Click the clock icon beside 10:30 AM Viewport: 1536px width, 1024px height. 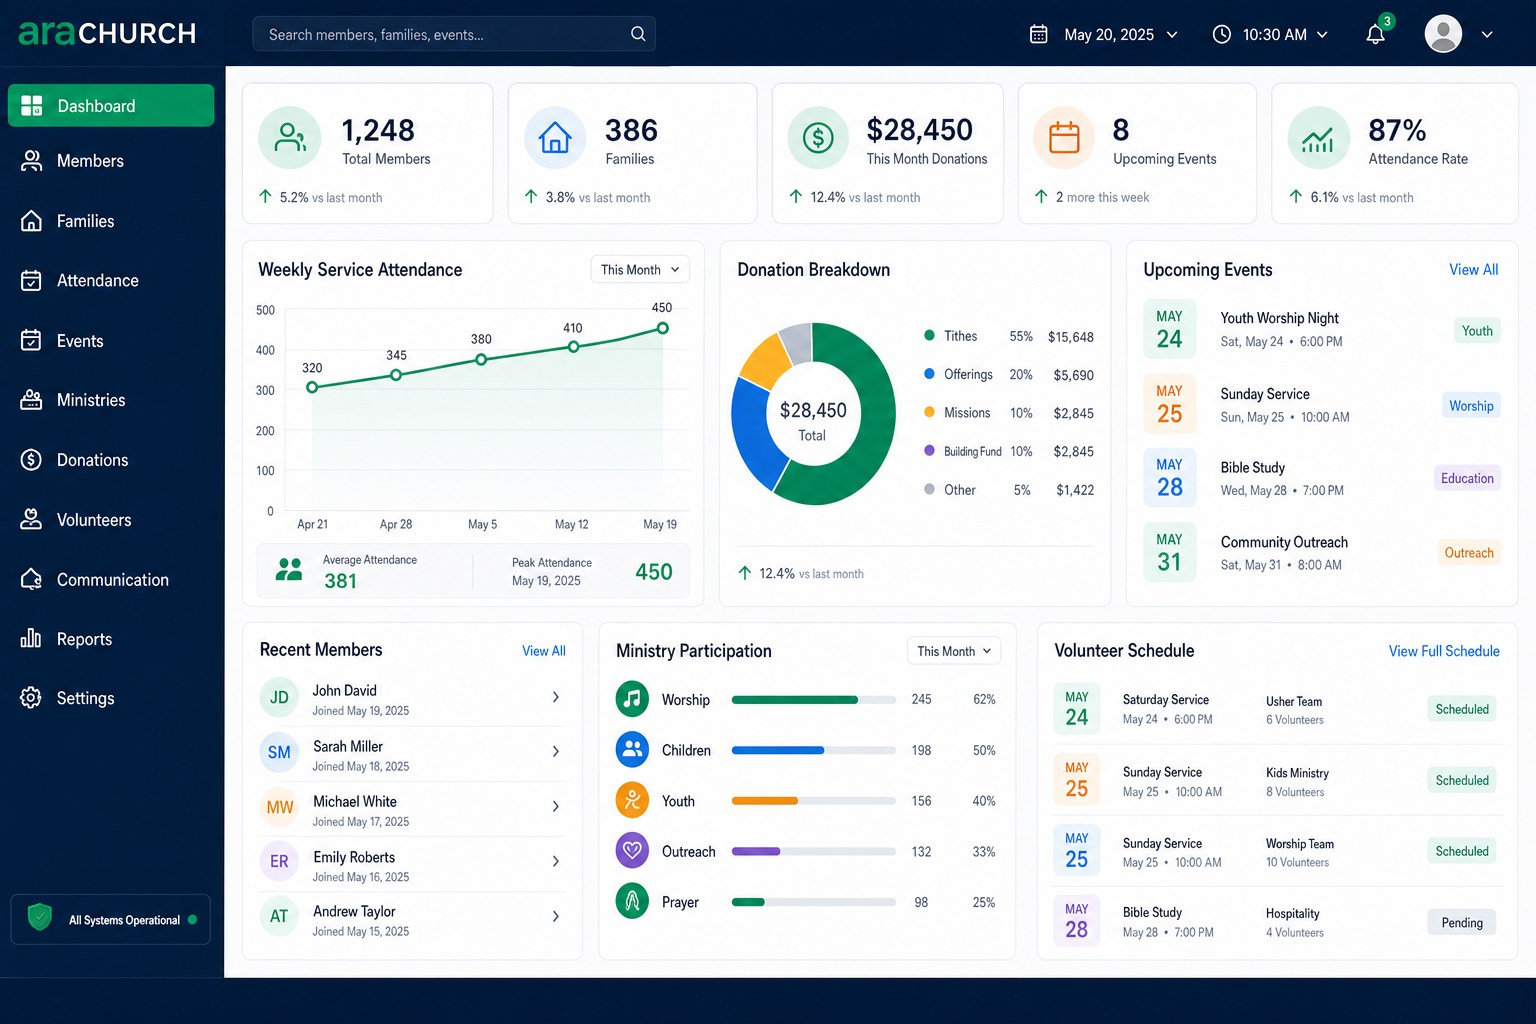(1221, 34)
